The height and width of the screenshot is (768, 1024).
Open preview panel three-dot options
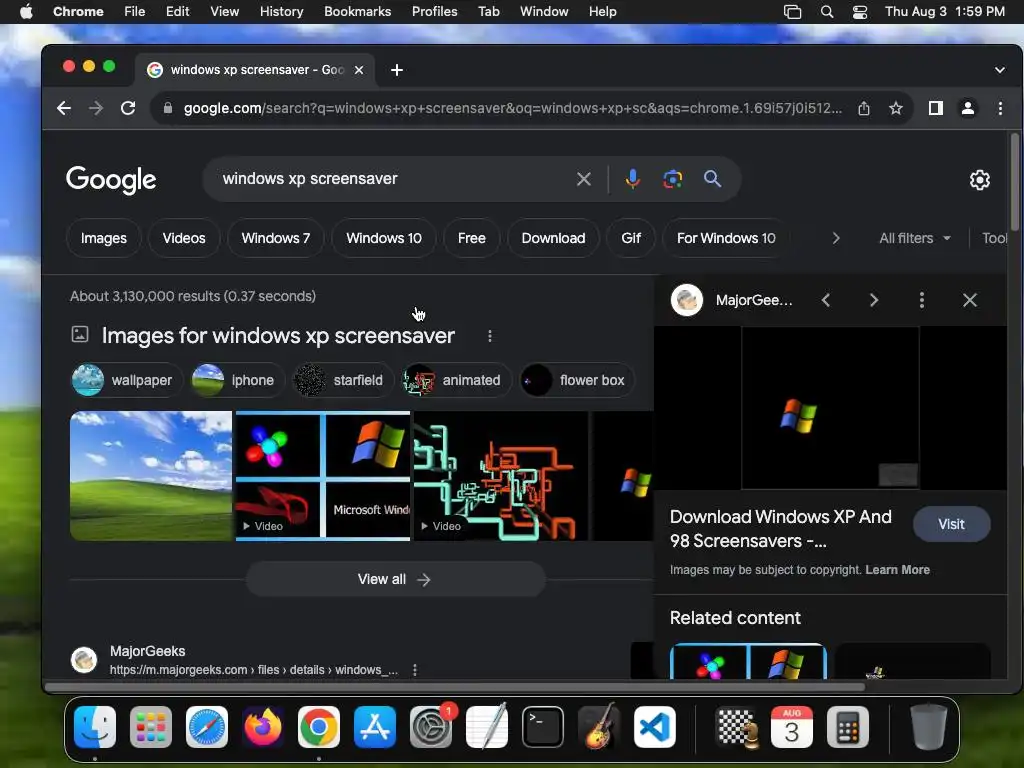[x=921, y=300]
